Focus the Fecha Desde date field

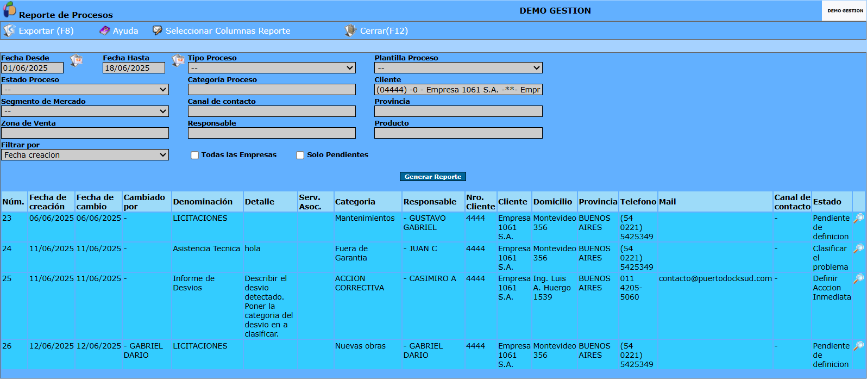(x=32, y=68)
